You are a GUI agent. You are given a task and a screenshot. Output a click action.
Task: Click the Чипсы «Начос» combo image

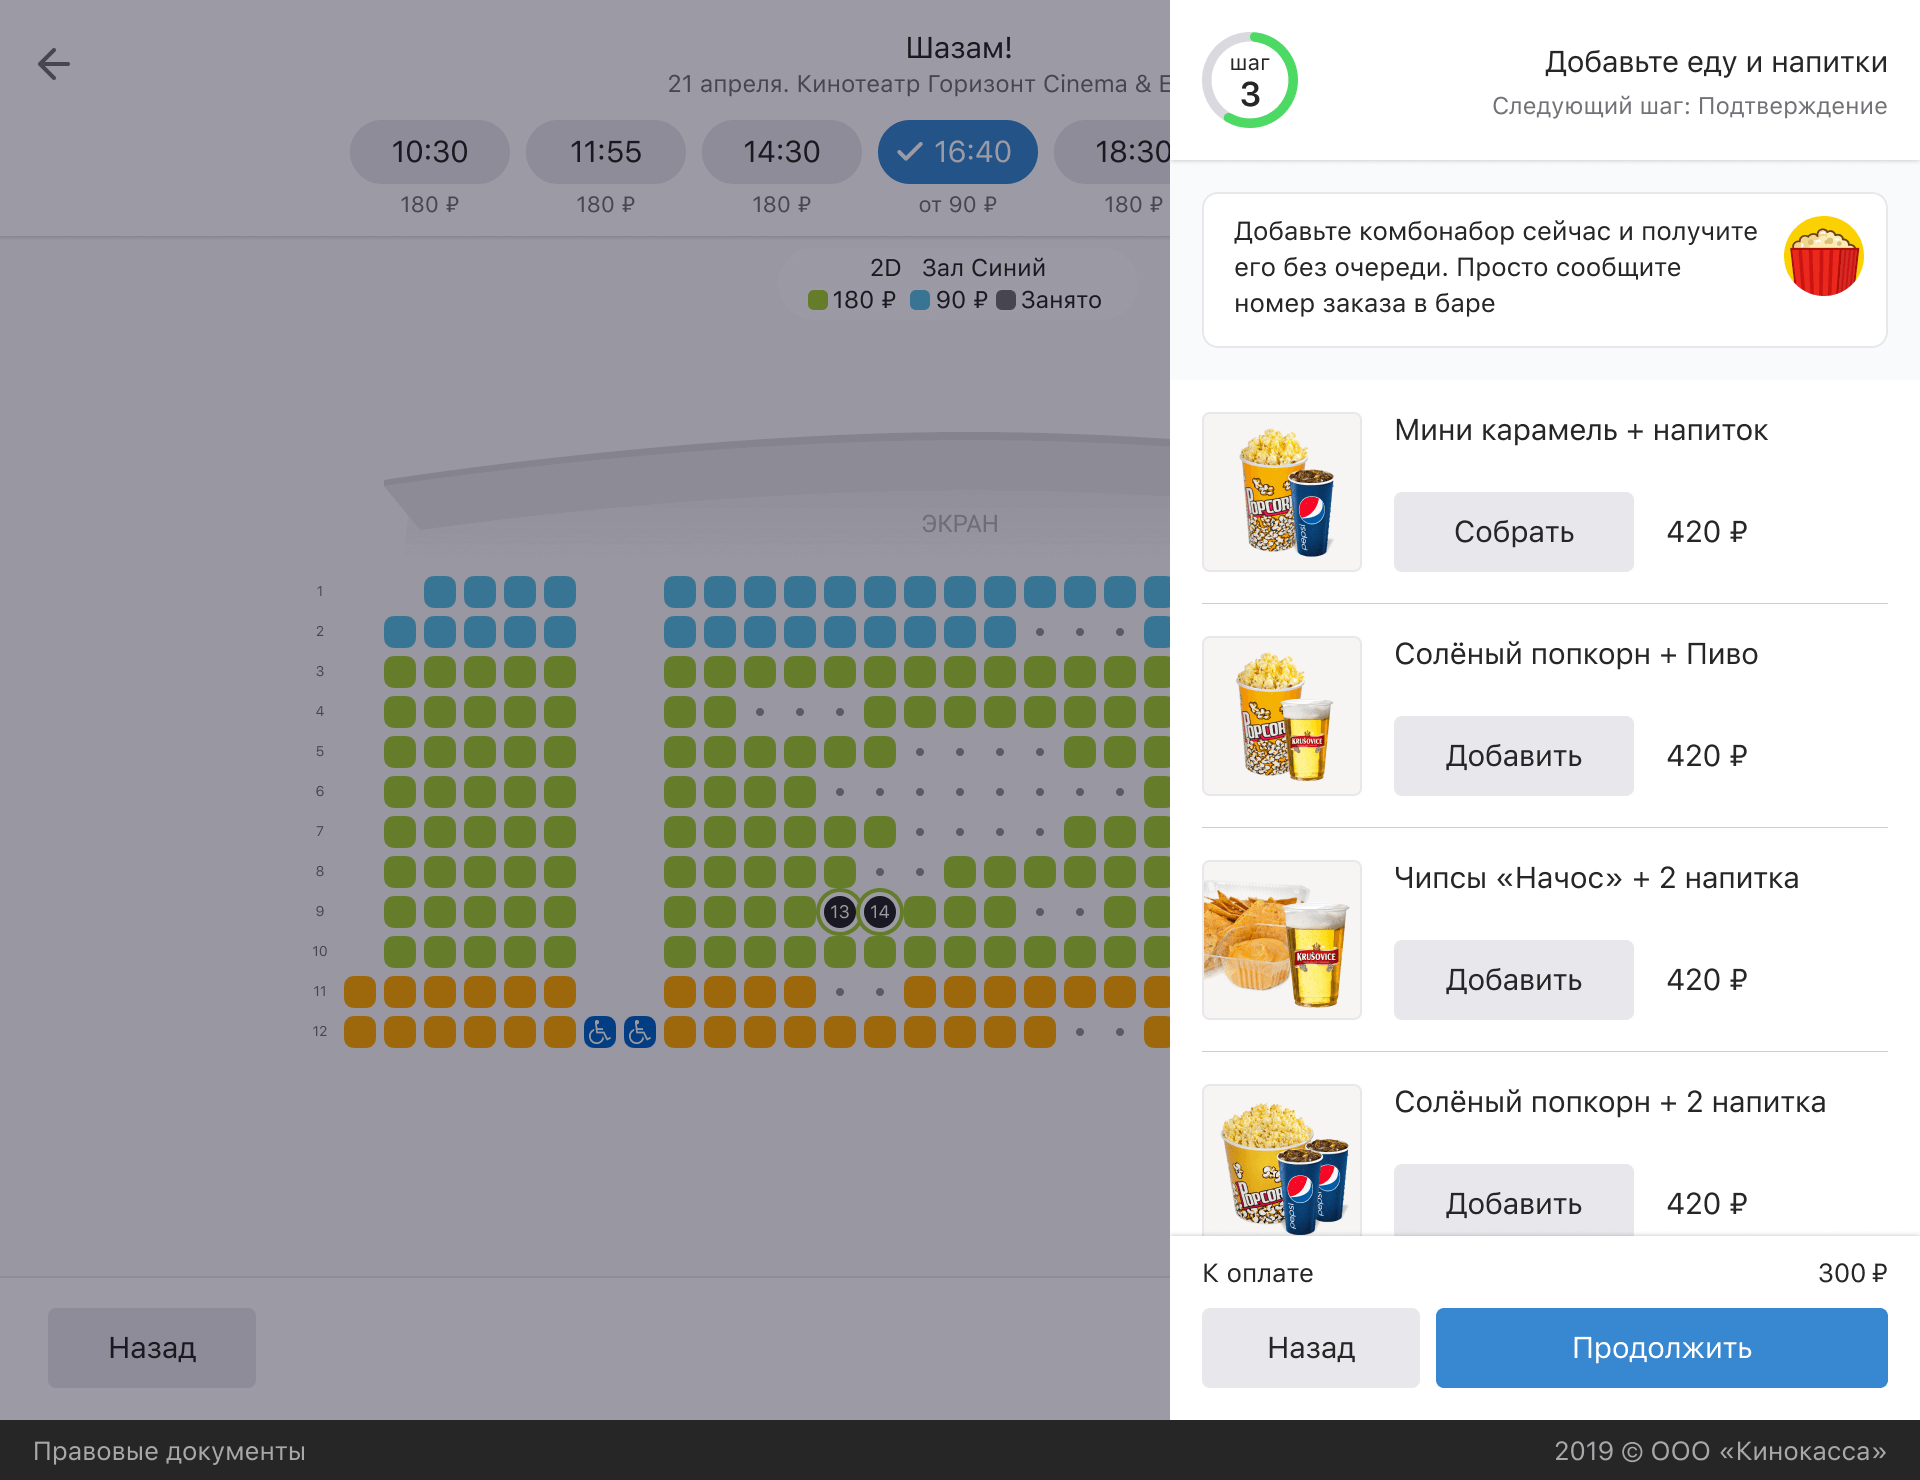tap(1281, 940)
